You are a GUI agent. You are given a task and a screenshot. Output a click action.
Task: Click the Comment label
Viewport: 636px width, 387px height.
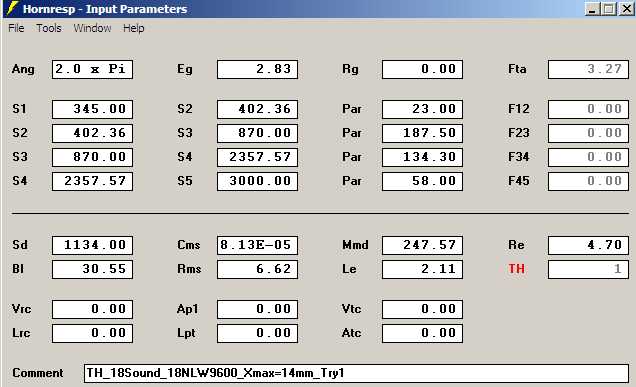(x=38, y=373)
